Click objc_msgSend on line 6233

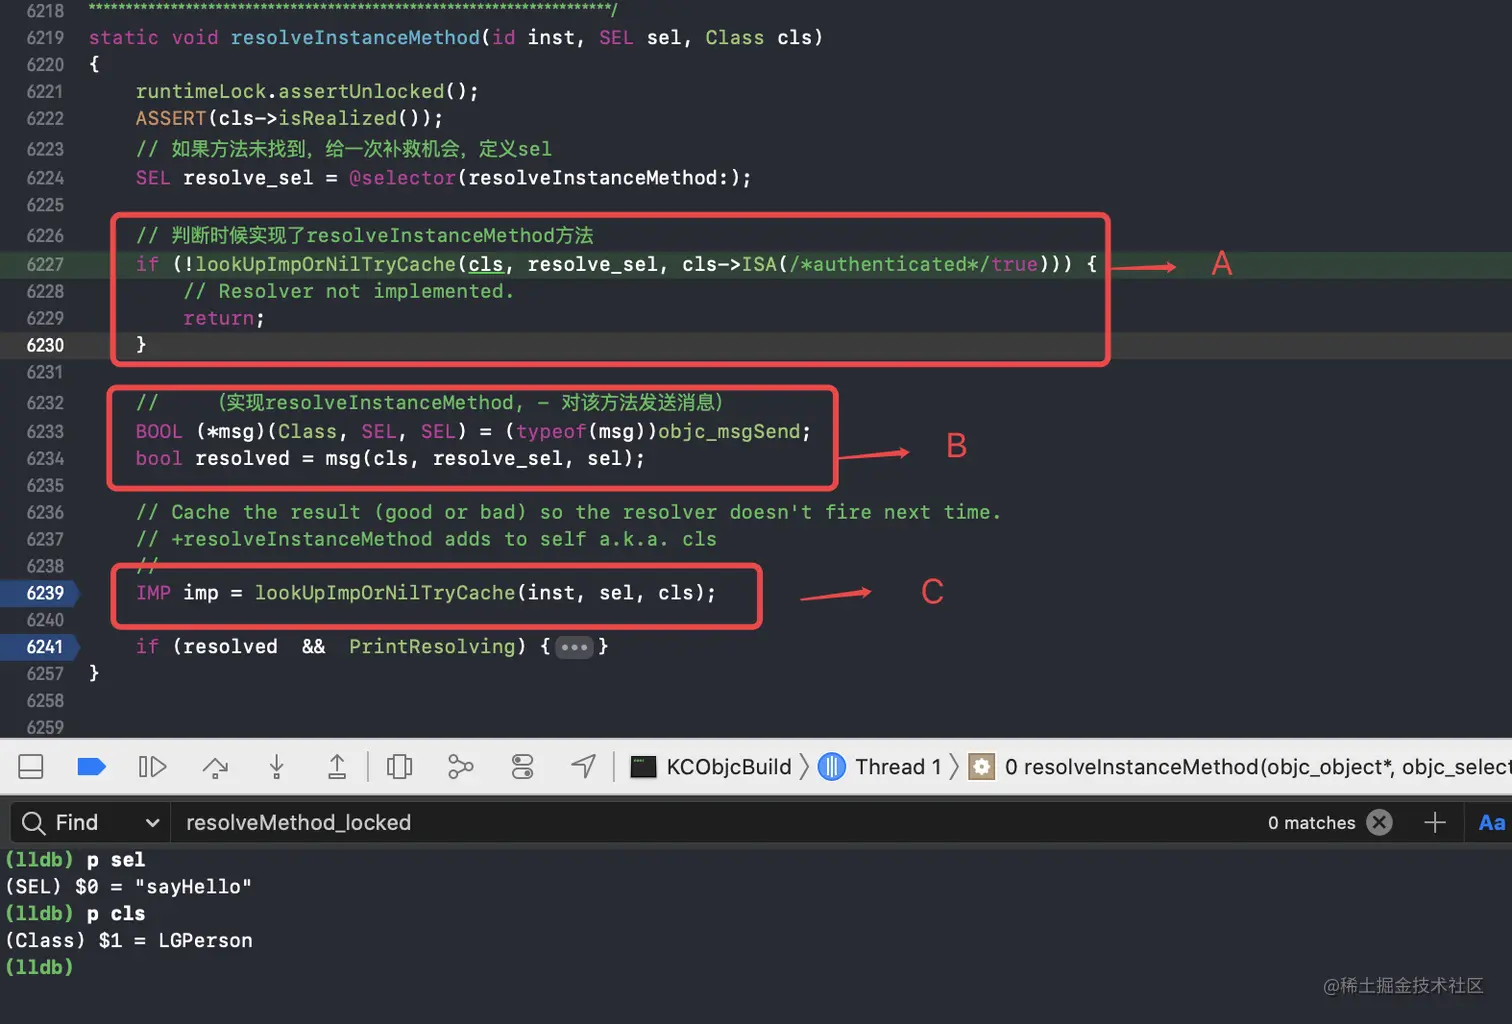coord(729,431)
